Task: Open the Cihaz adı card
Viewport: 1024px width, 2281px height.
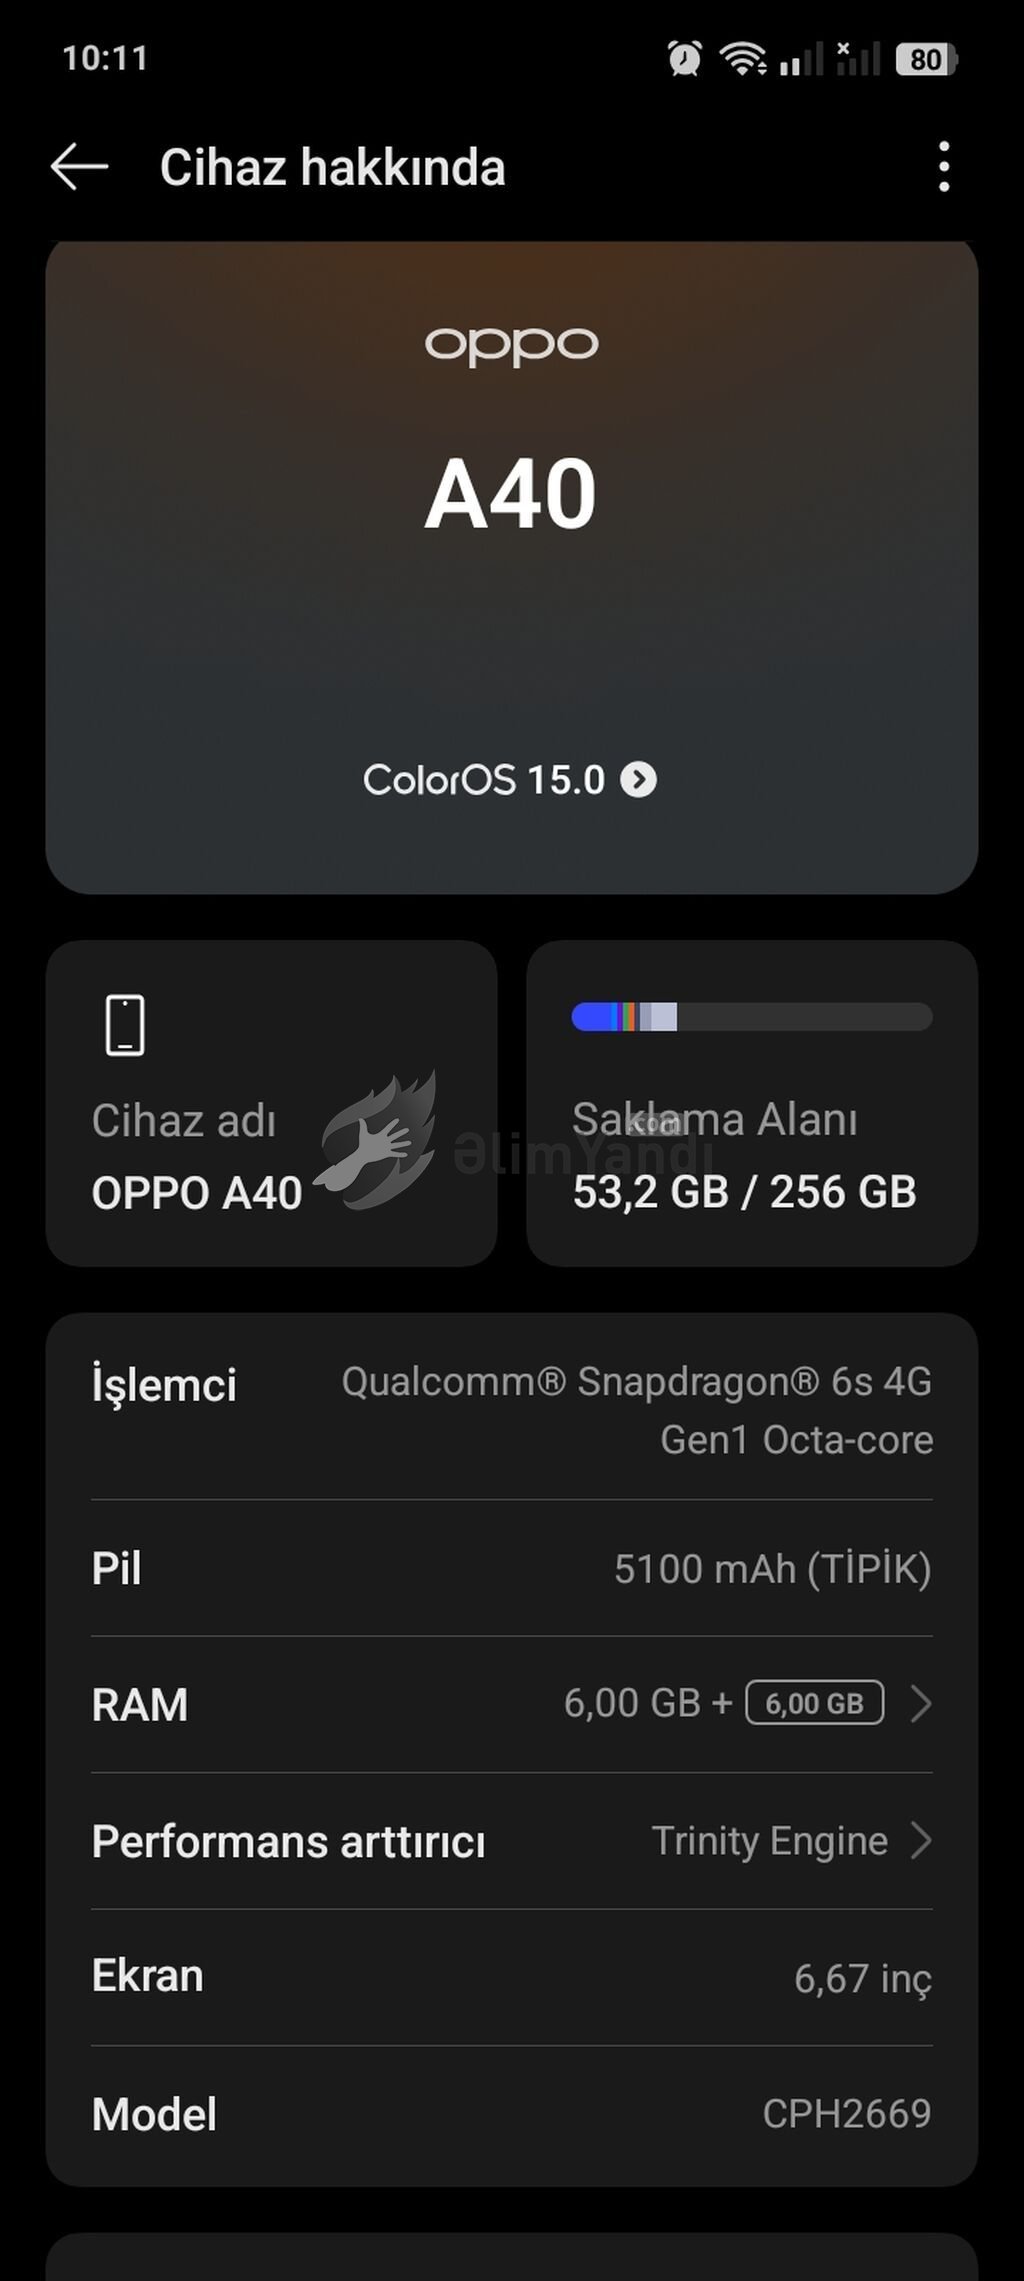Action: 271,1103
